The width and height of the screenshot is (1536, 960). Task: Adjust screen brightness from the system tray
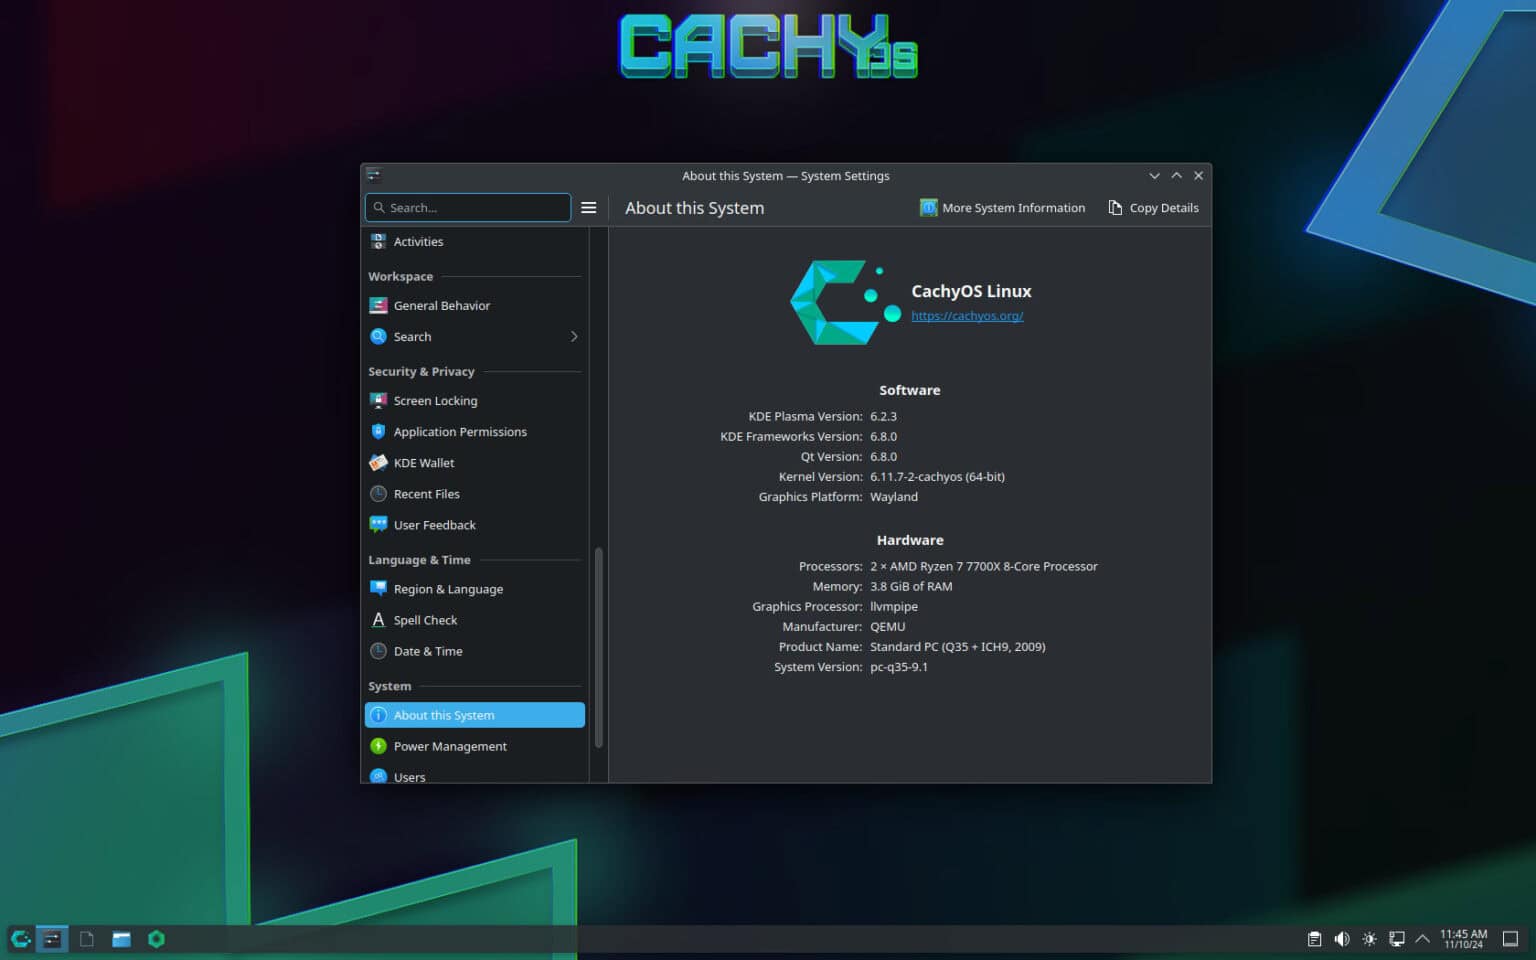(x=1369, y=938)
